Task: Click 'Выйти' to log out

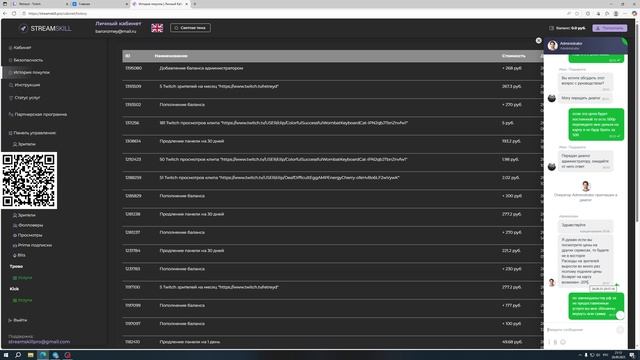Action: tap(20, 320)
